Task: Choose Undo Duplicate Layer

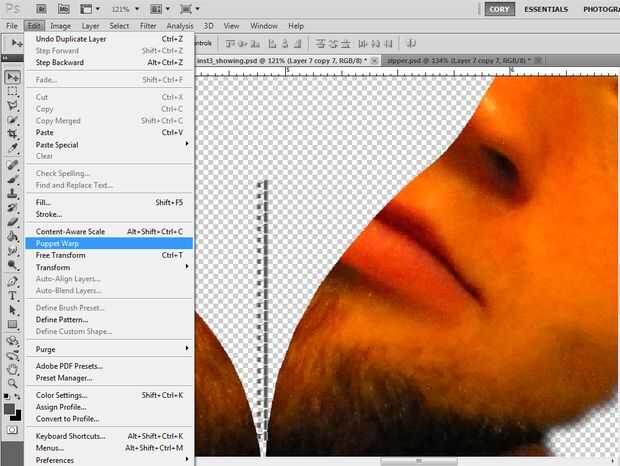Action: coord(109,39)
